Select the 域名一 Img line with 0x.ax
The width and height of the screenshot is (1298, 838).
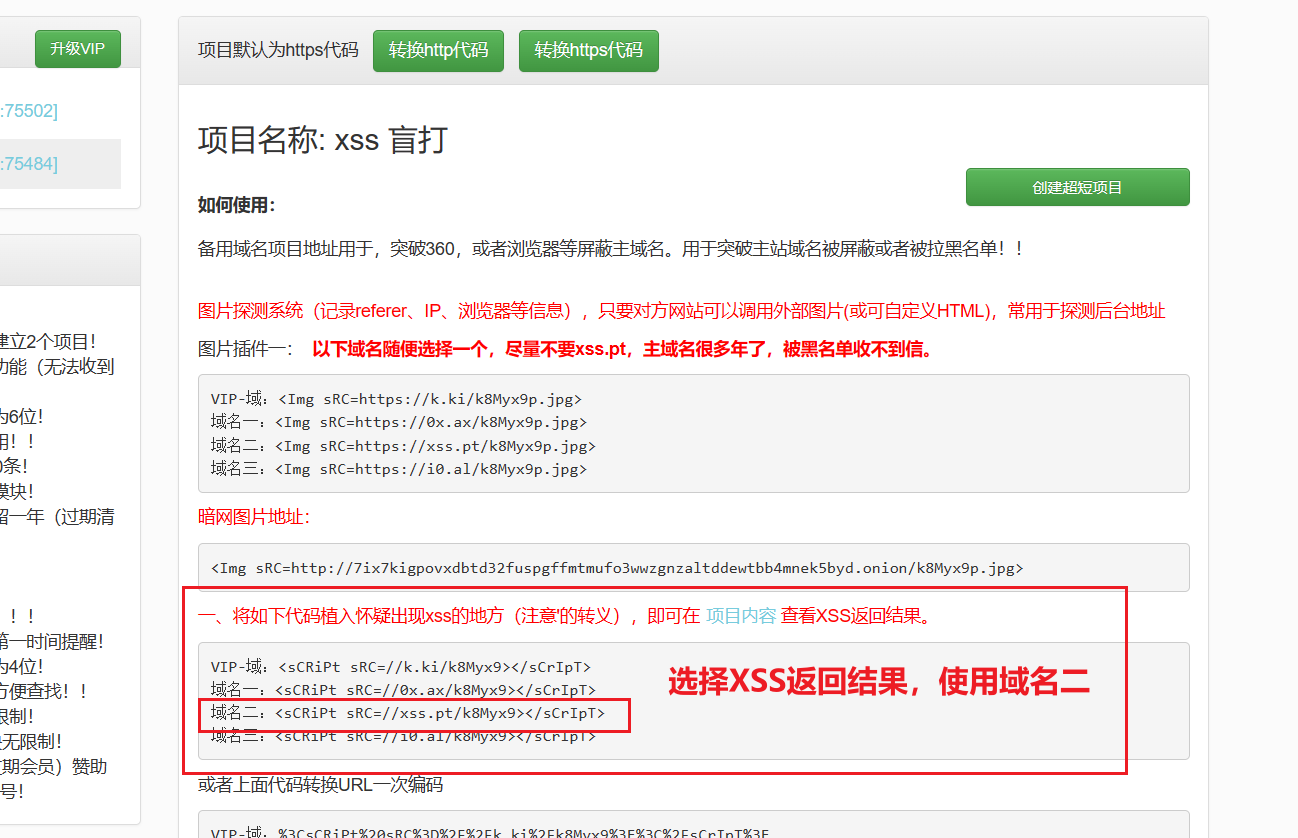pos(399,422)
